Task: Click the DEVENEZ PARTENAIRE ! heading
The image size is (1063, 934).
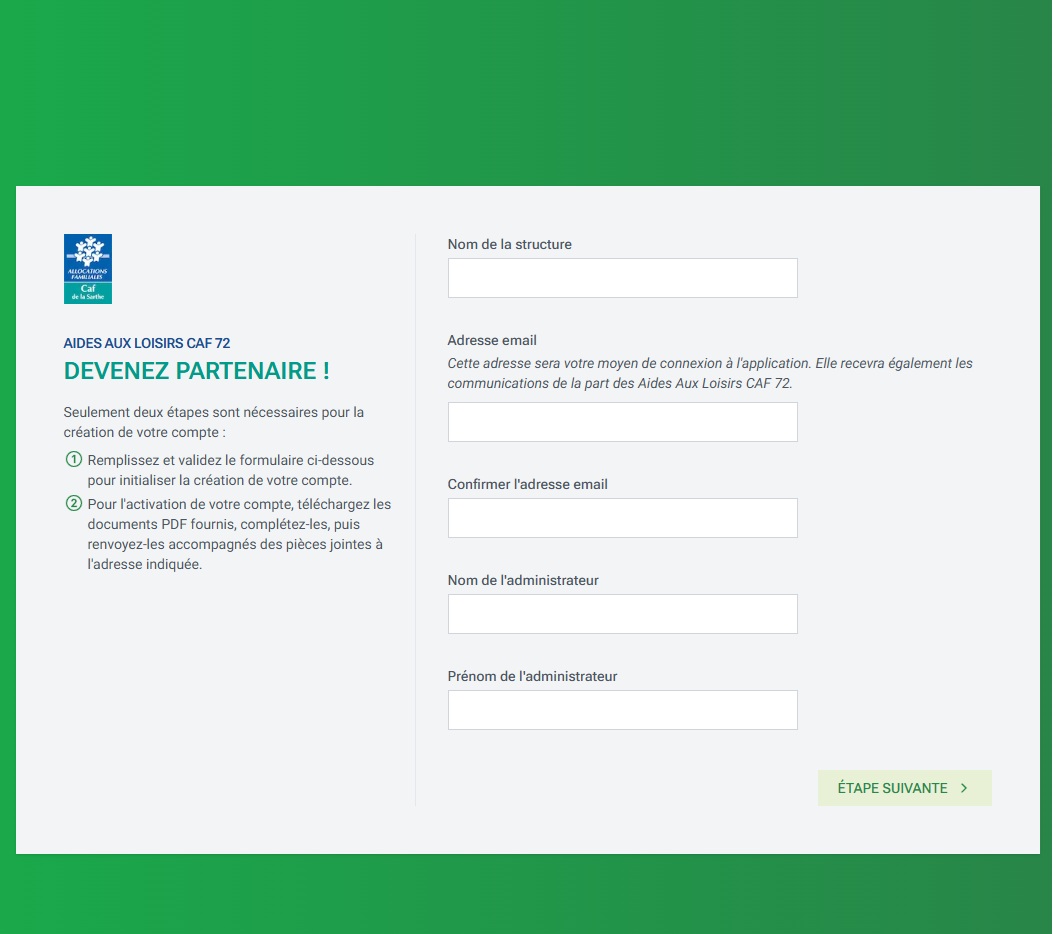Action: coord(197,371)
